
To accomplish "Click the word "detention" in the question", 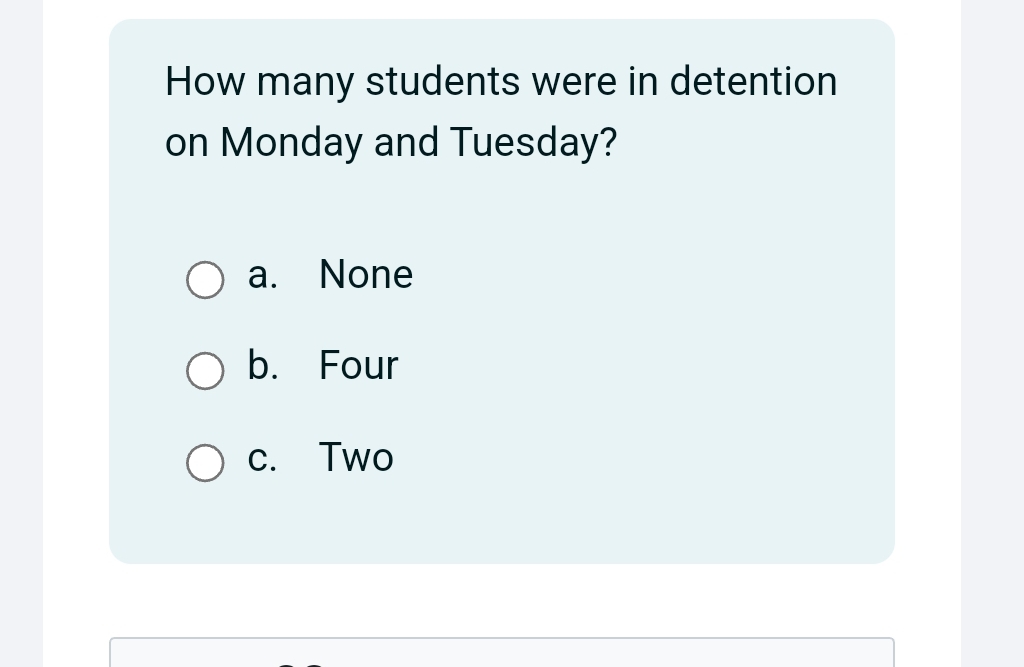I will (753, 81).
